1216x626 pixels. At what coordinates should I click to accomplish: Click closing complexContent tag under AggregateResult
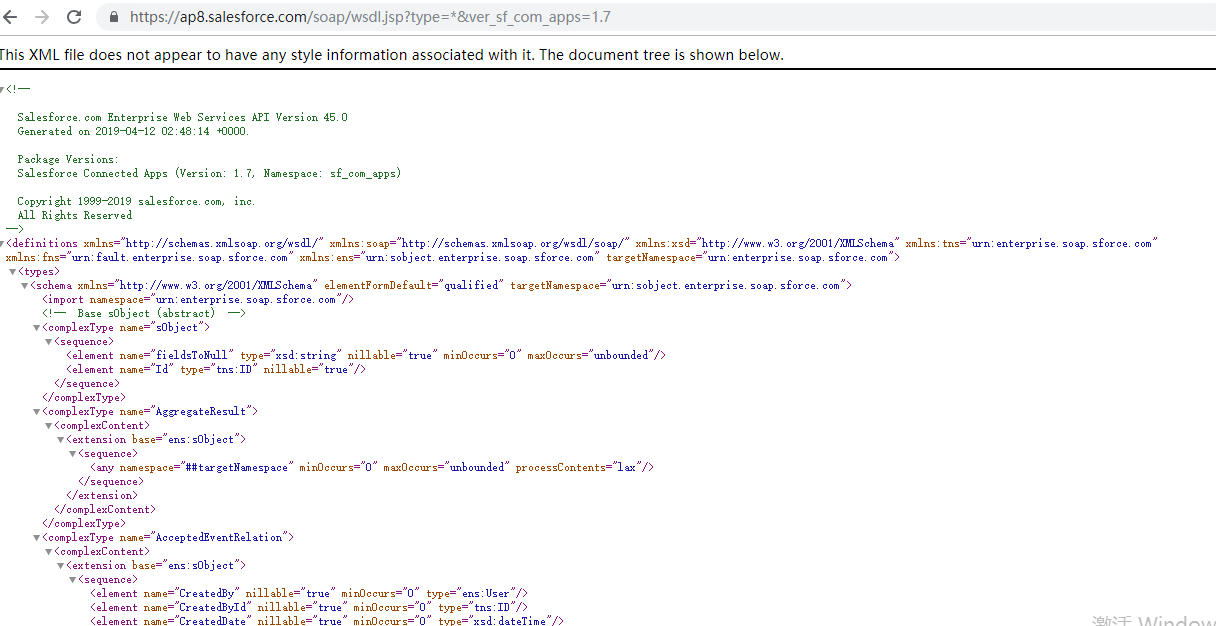click(104, 509)
